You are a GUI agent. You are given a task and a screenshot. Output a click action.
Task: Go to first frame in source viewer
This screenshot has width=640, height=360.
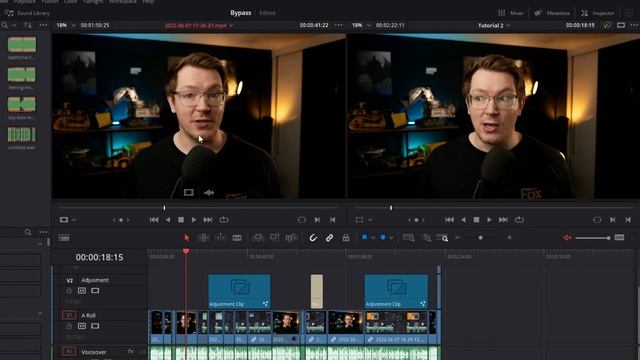154,220
